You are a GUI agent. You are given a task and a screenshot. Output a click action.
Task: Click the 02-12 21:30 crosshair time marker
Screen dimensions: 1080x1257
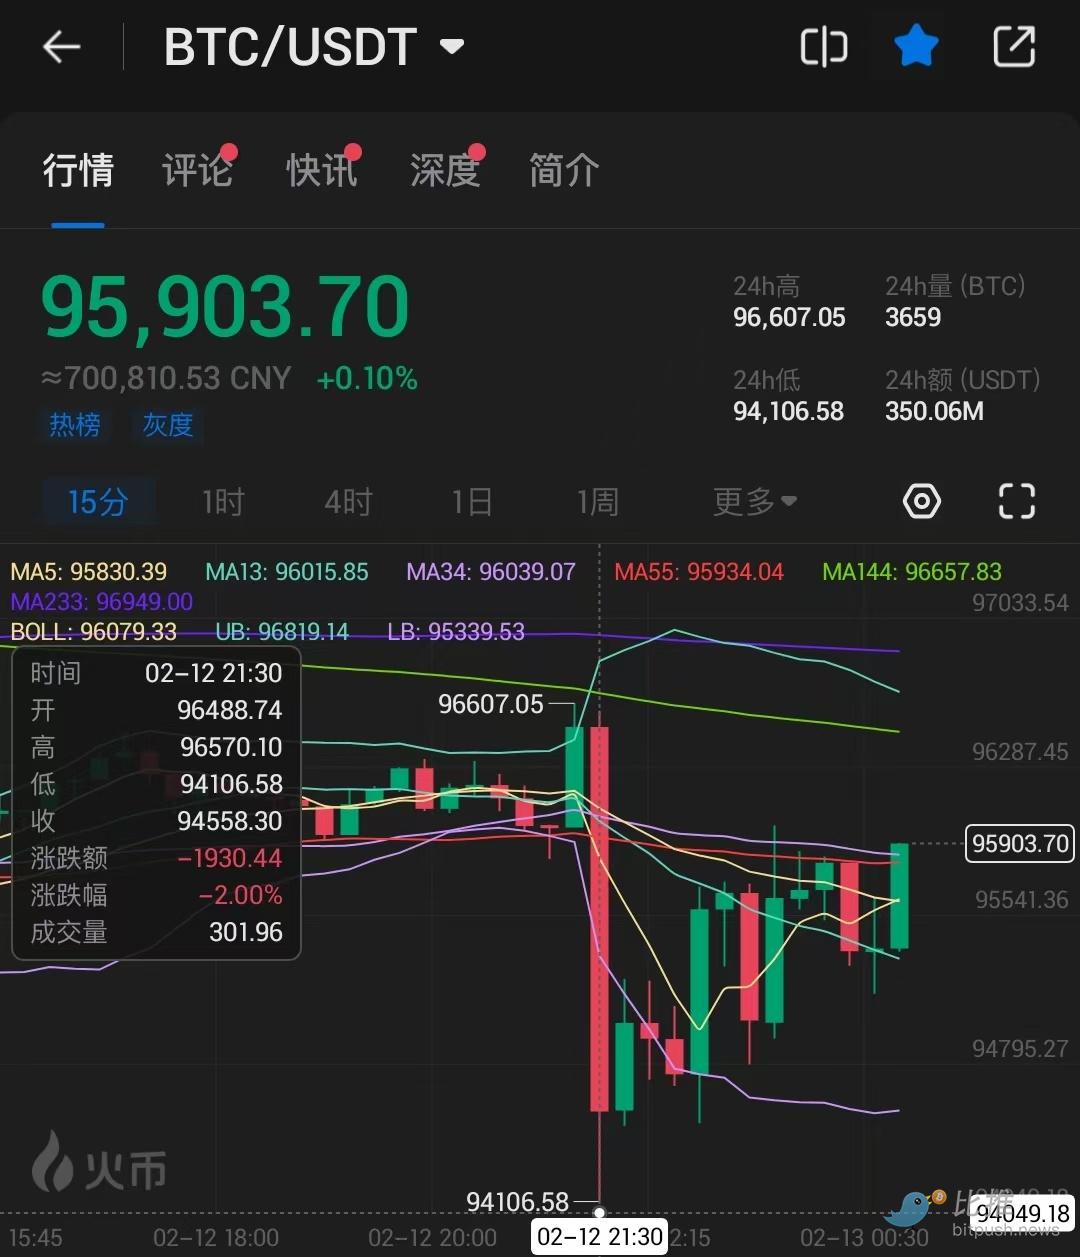coord(600,1237)
